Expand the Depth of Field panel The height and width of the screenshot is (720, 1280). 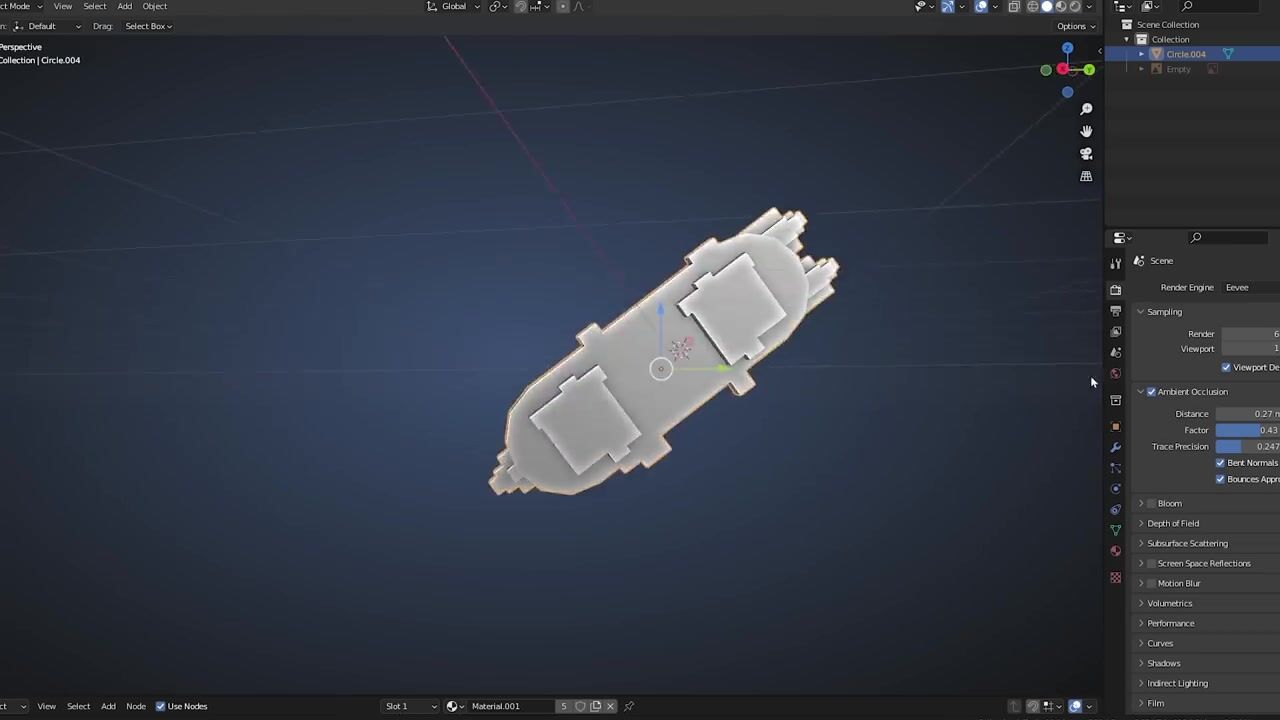click(x=1172, y=523)
